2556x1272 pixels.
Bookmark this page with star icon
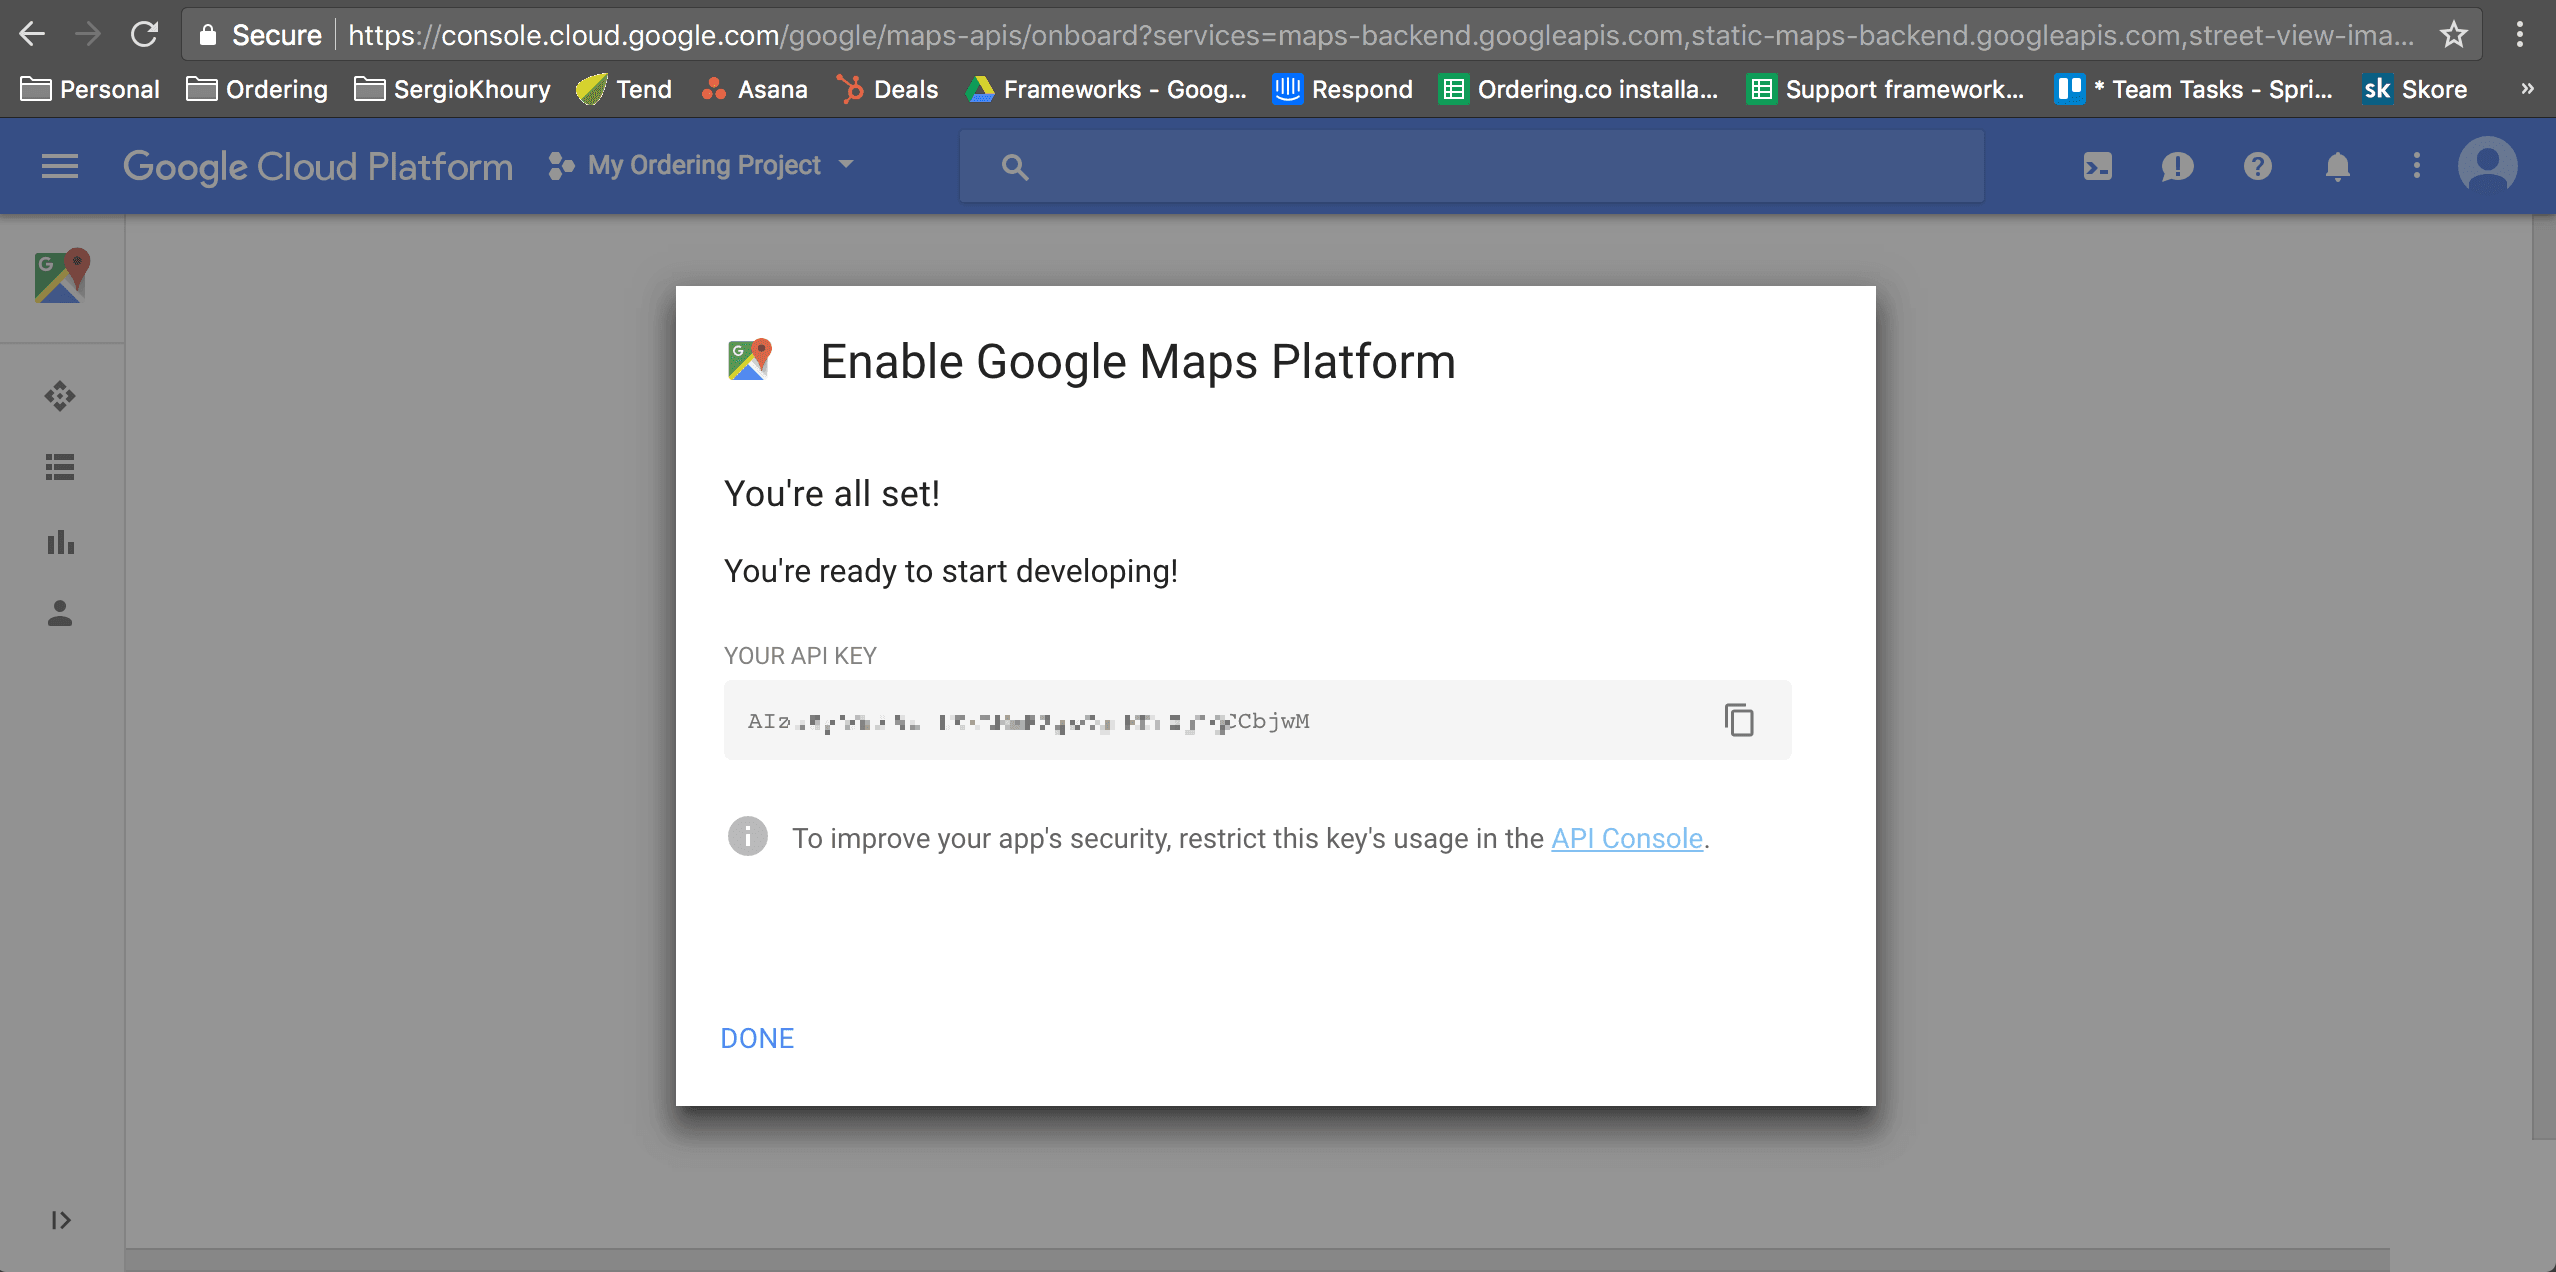(x=2453, y=35)
